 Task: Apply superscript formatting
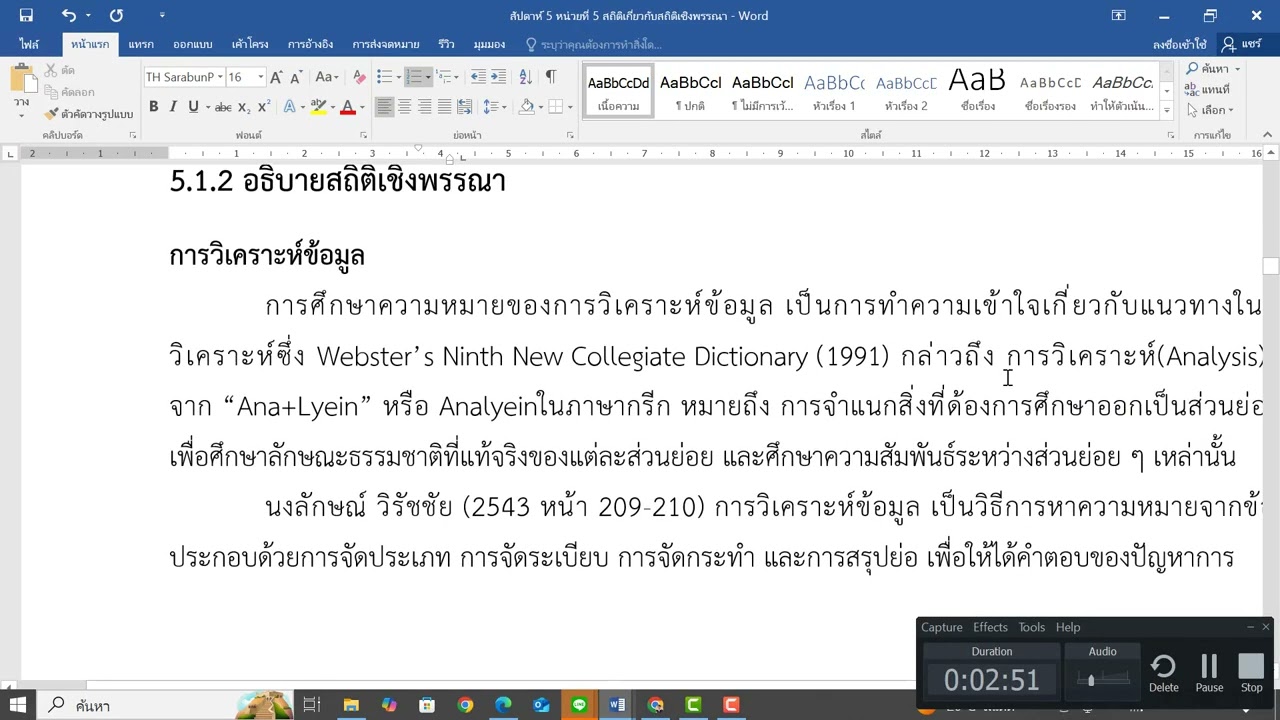pyautogui.click(x=264, y=107)
